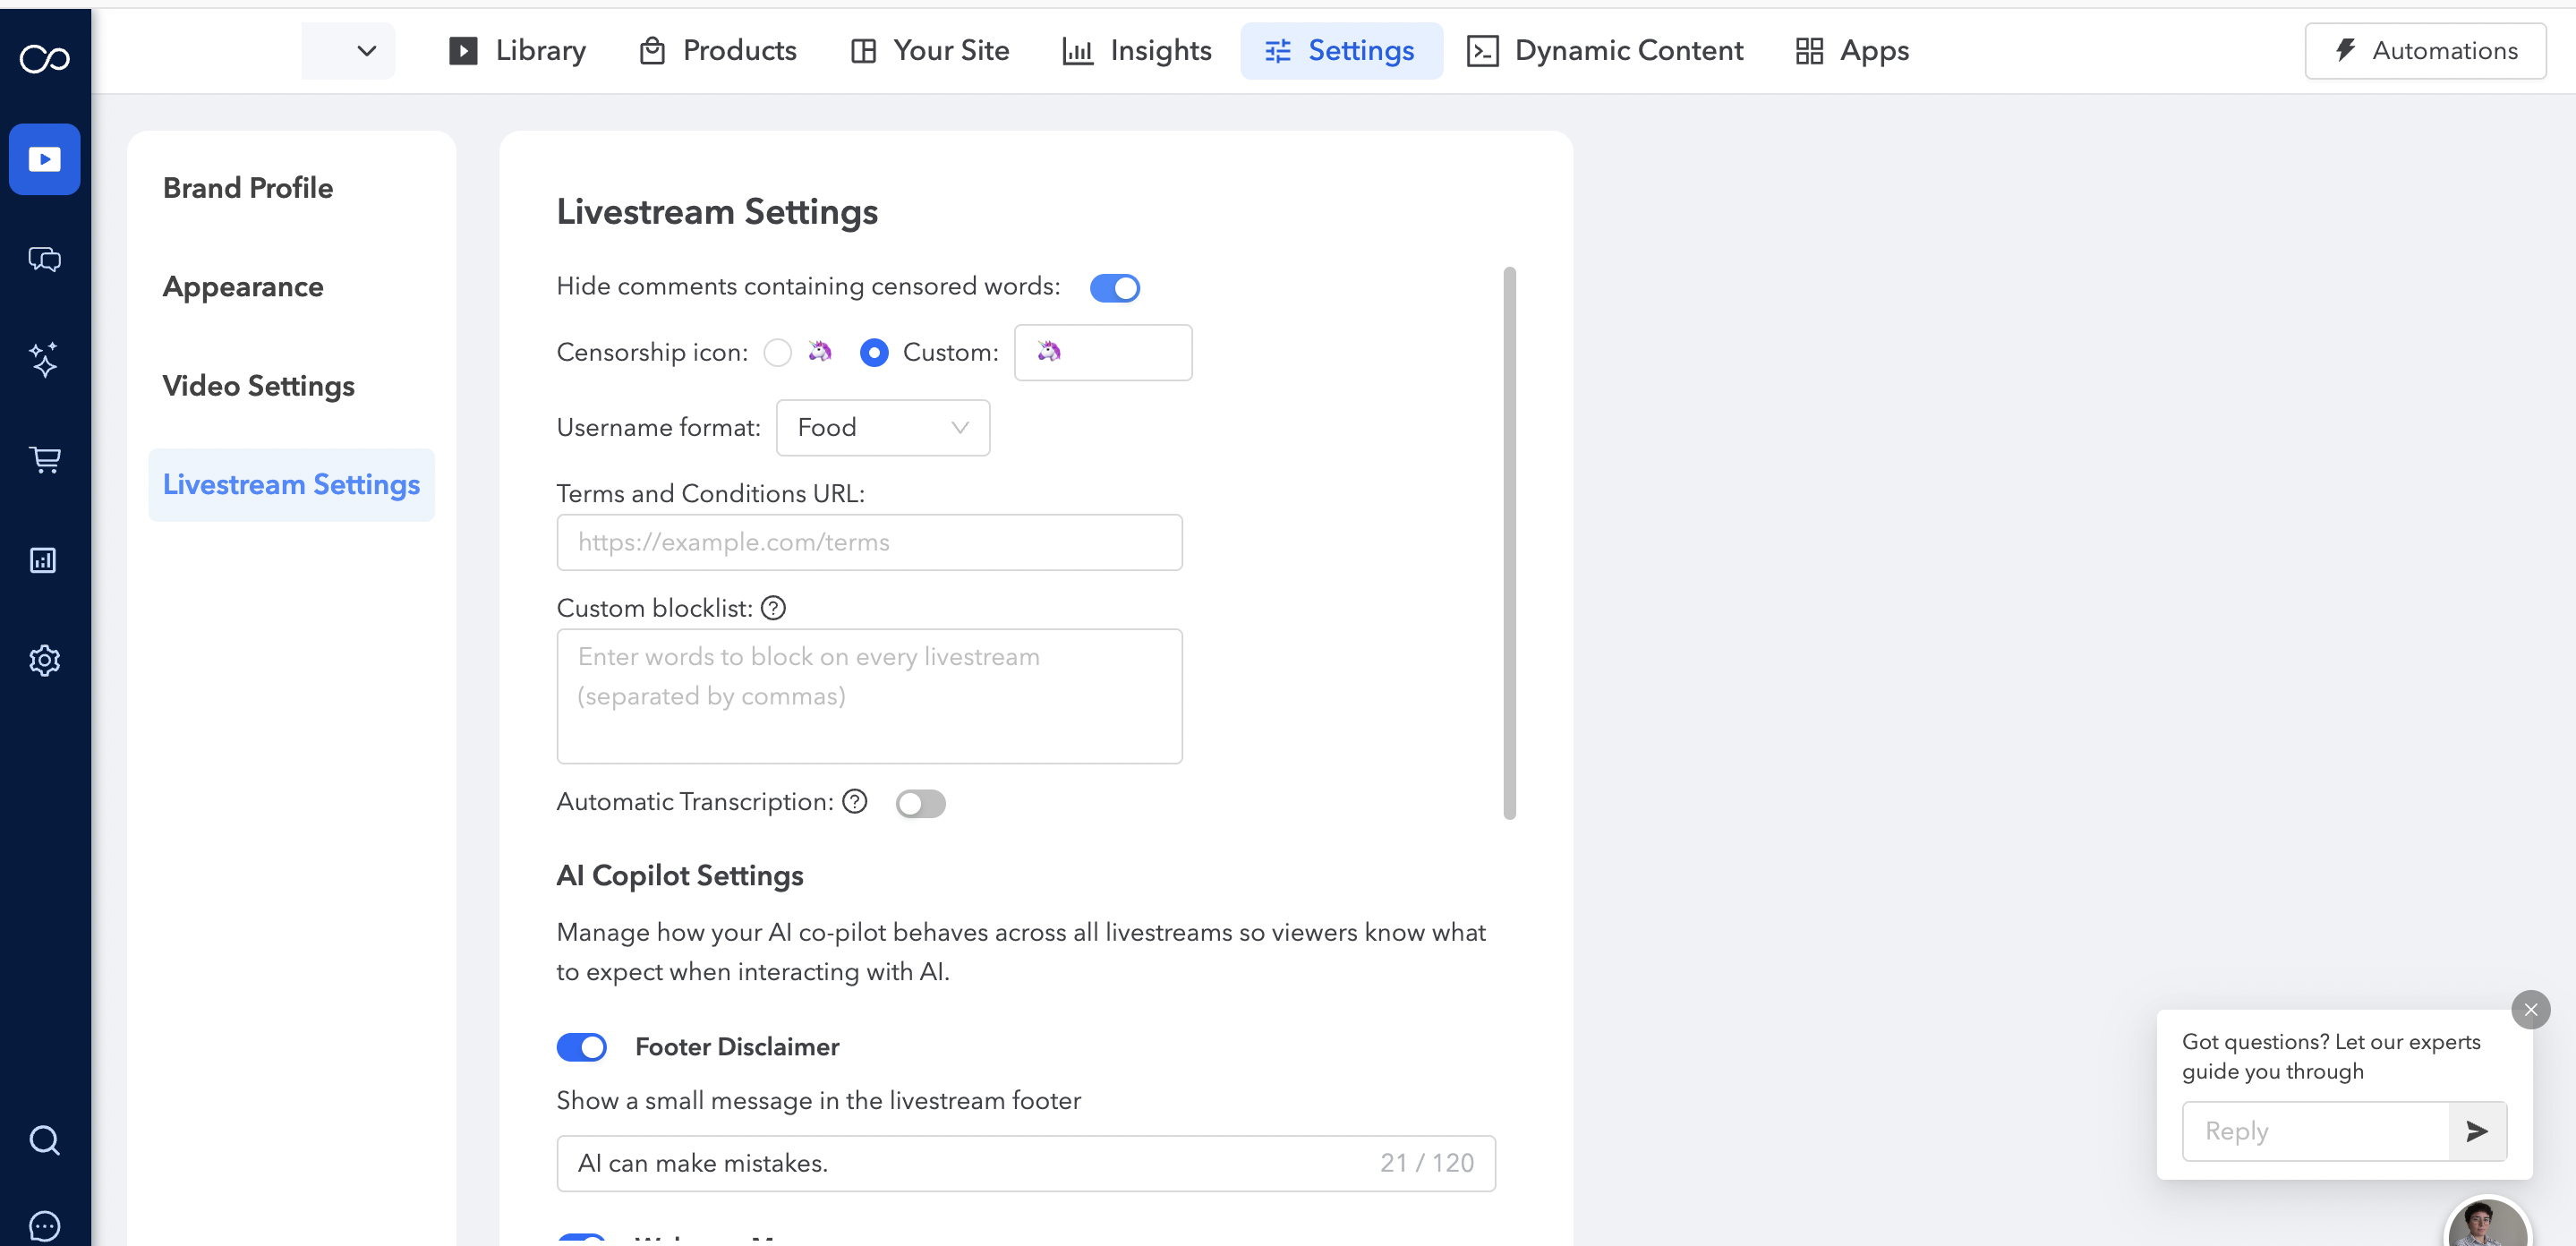Open the chat bubbles sidebar icon
Image resolution: width=2576 pixels, height=1246 pixels.
point(44,259)
